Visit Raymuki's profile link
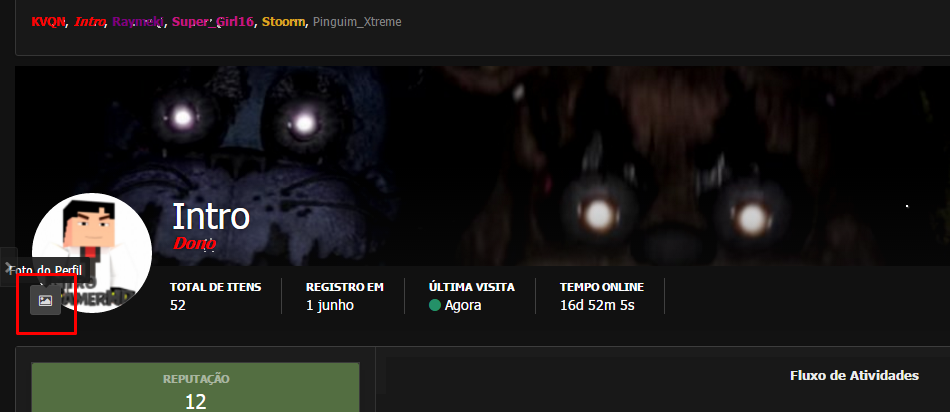Screen dimensions: 950x412 [x=138, y=22]
